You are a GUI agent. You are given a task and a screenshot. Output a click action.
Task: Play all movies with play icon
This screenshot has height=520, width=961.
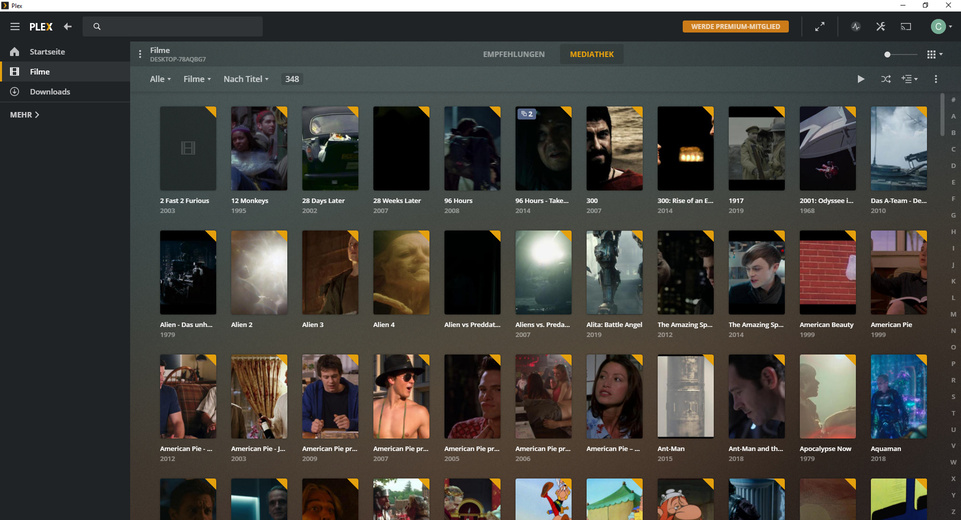click(x=860, y=79)
